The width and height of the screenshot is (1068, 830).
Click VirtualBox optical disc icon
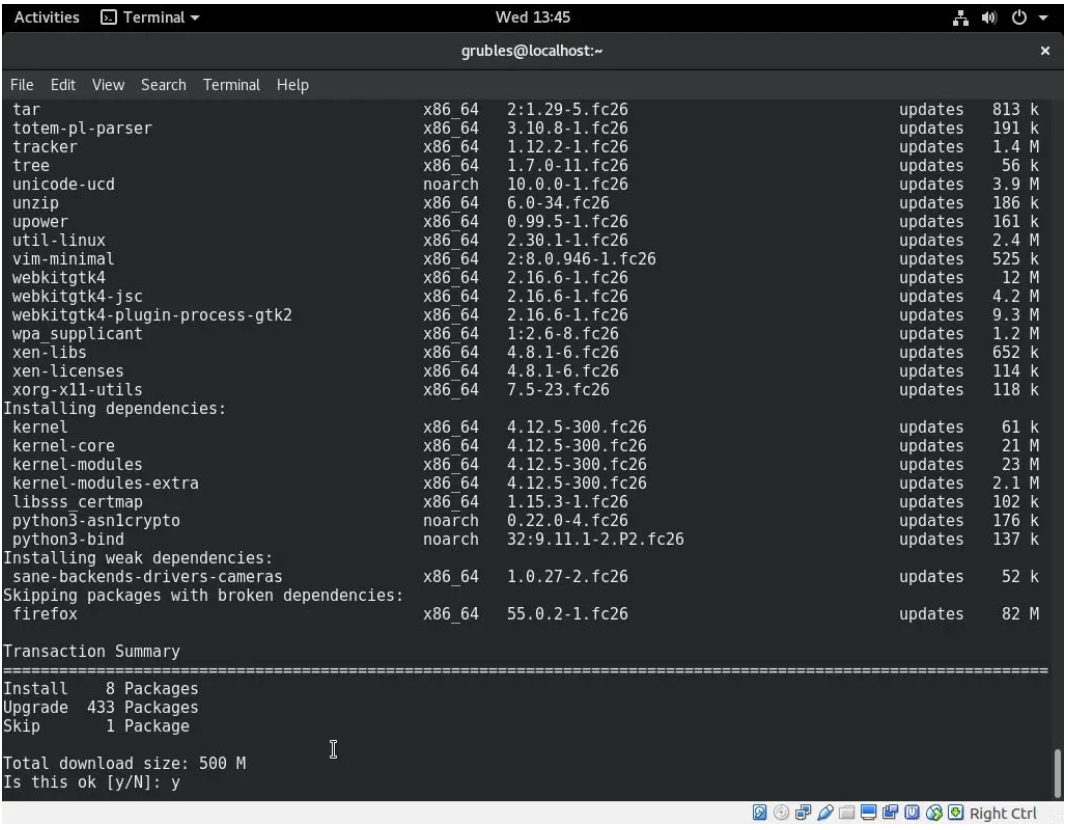click(x=781, y=813)
